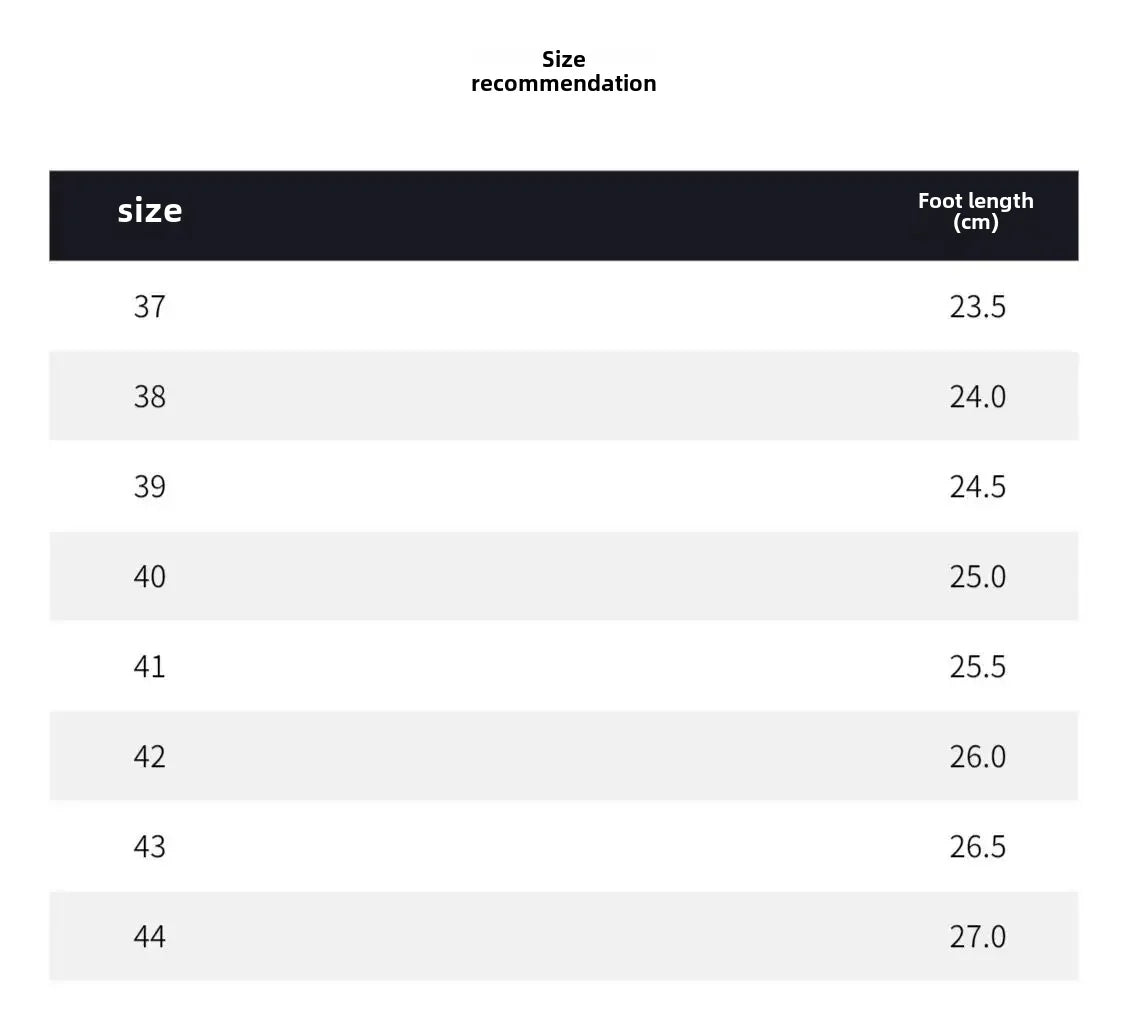
Task: Click the "Foot length (cm)" column header
Action: click(975, 211)
